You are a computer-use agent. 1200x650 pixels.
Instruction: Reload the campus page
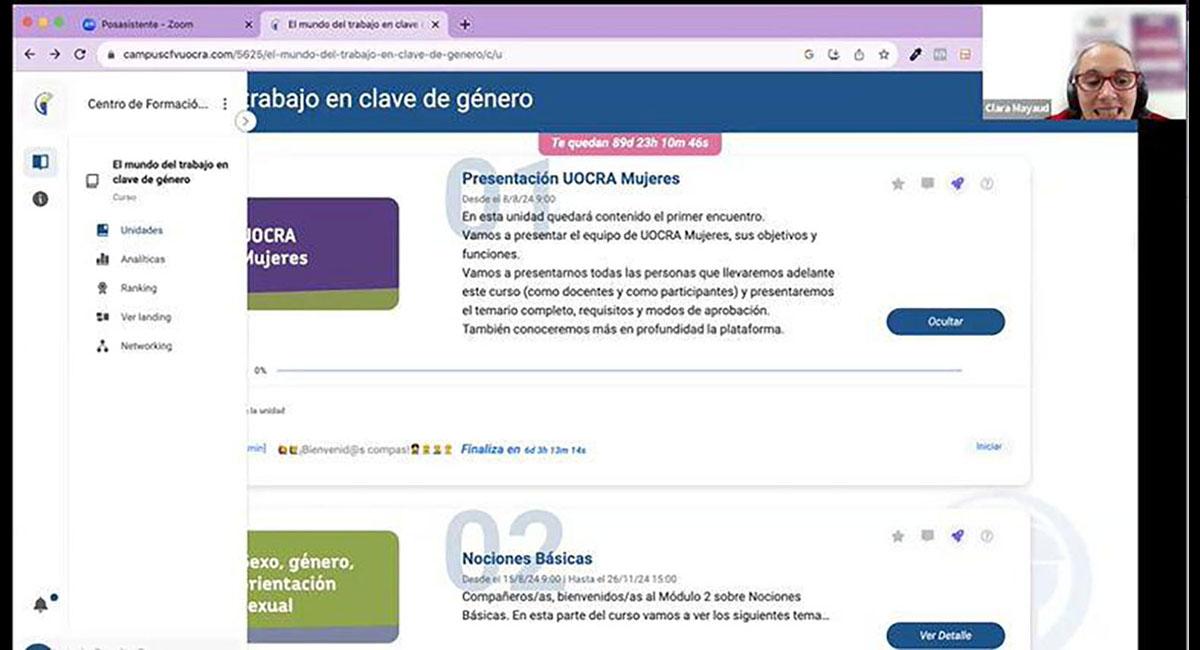click(x=80, y=54)
